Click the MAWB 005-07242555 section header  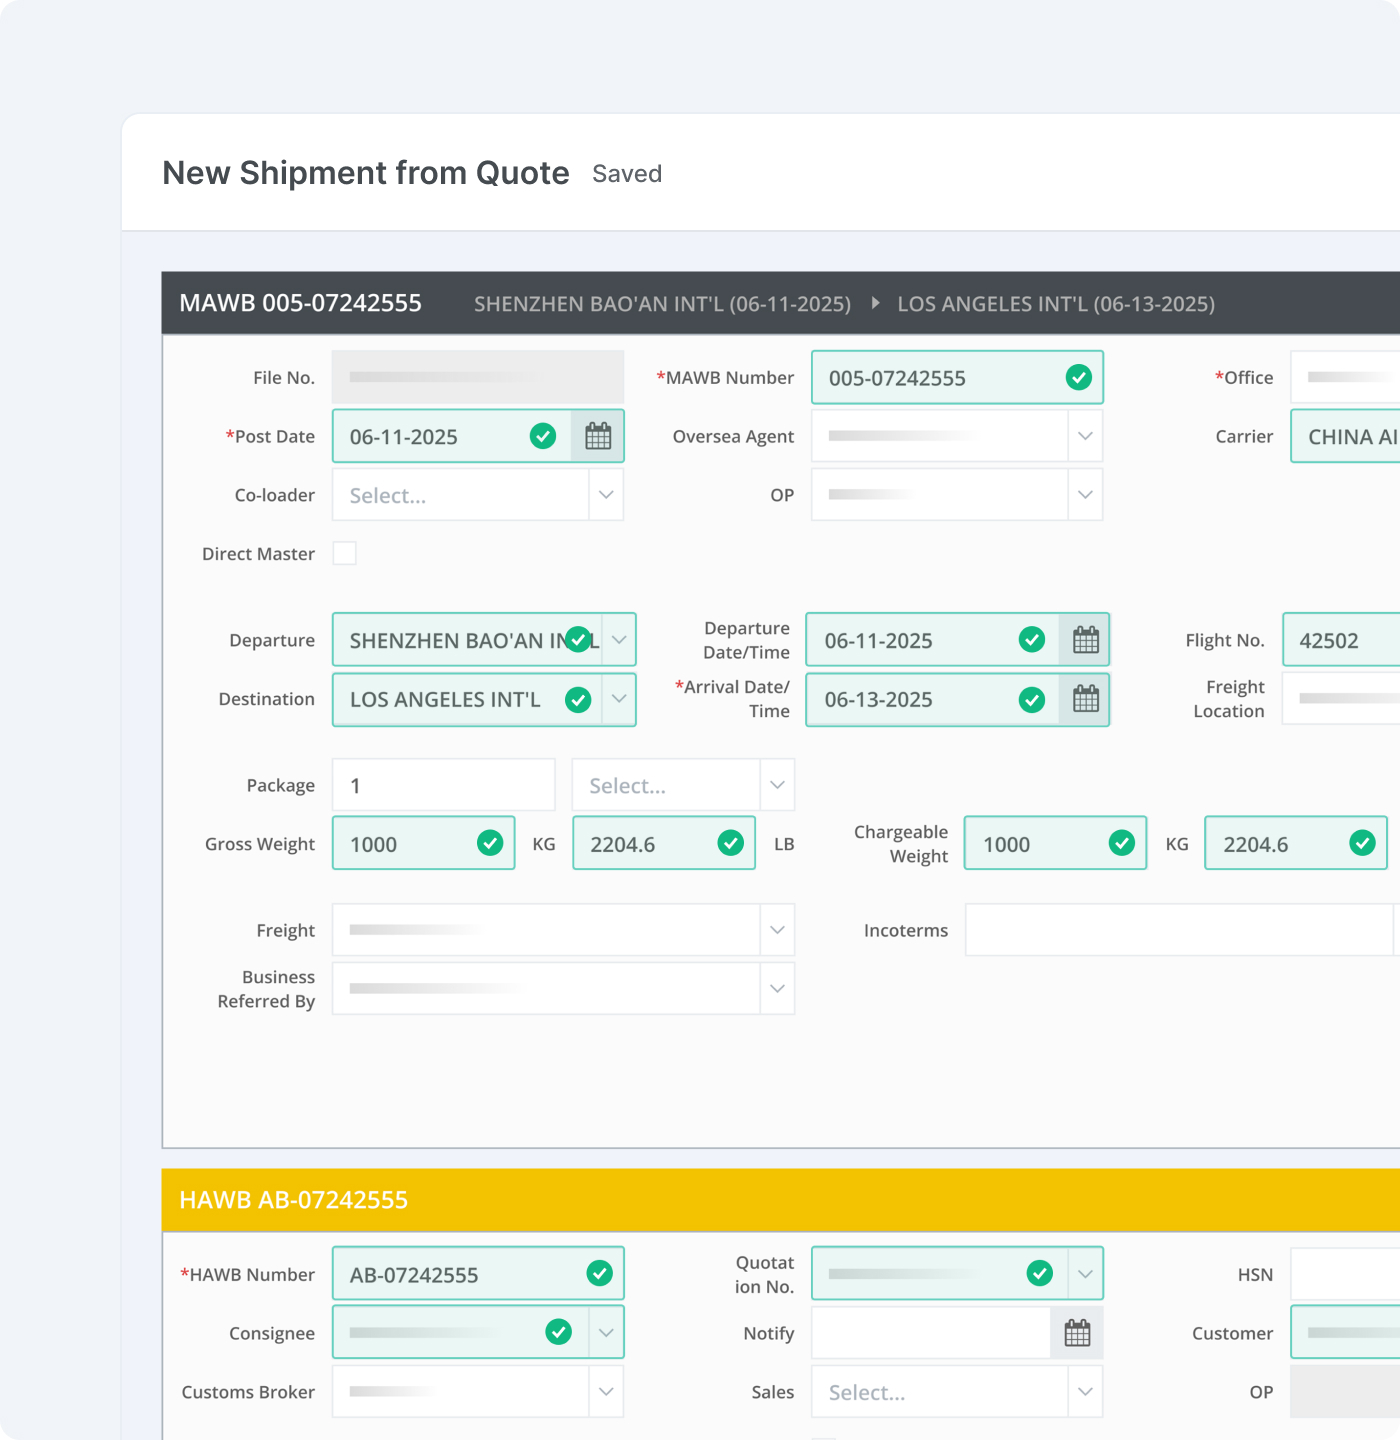tap(300, 303)
